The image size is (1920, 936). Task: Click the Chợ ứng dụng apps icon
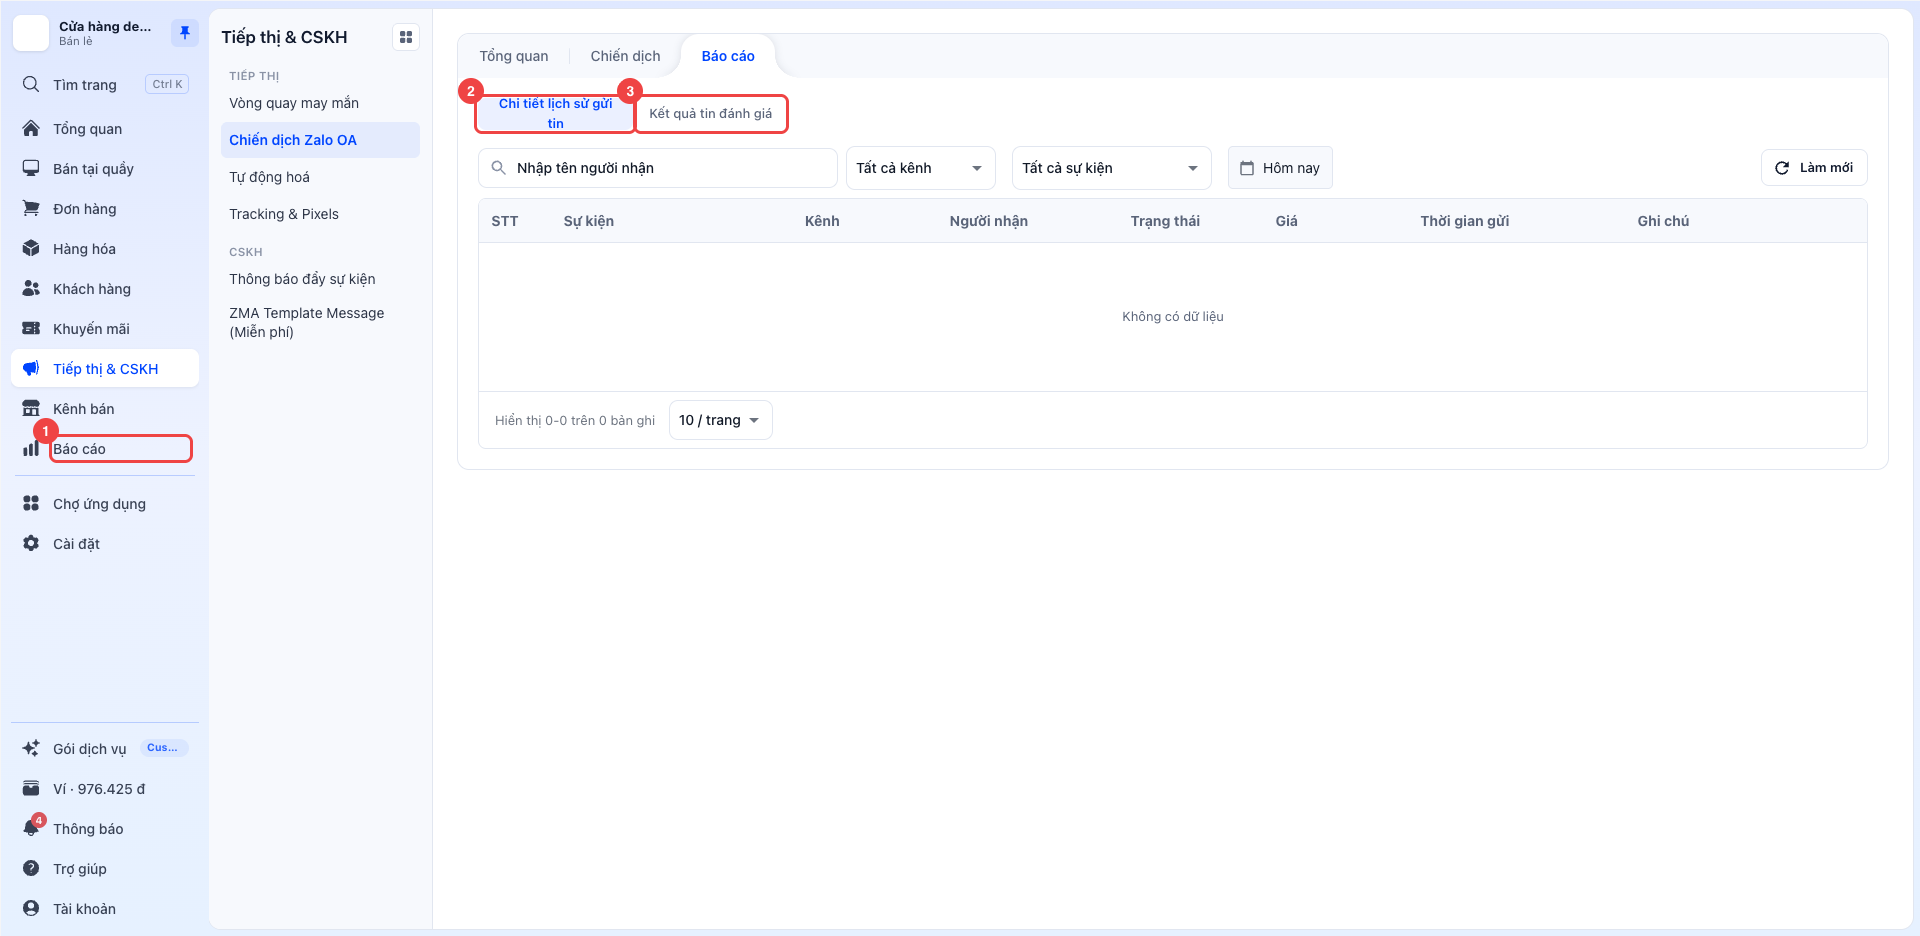click(x=31, y=503)
